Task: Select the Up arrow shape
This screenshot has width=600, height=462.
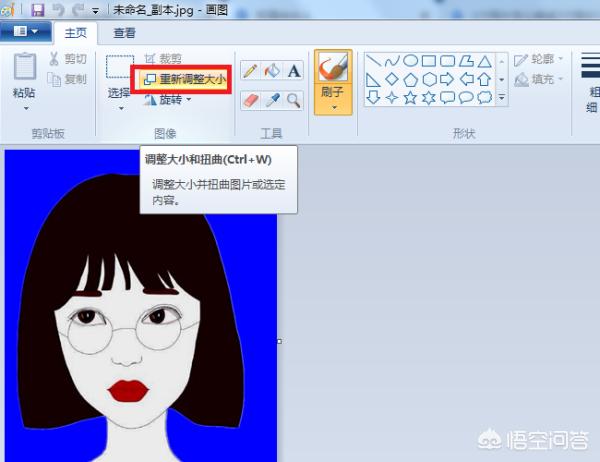Action: point(484,79)
